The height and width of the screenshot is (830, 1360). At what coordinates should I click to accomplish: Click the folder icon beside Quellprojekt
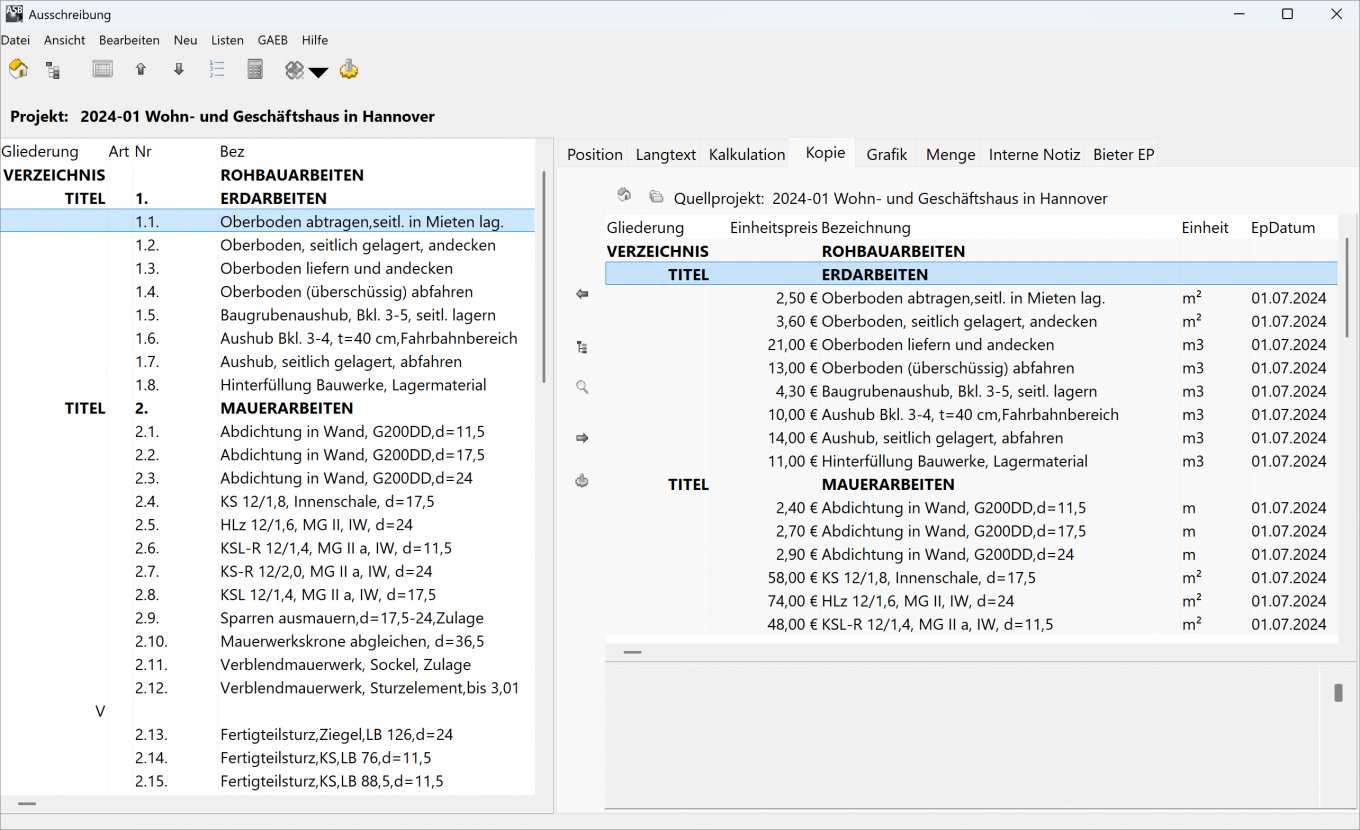point(656,196)
